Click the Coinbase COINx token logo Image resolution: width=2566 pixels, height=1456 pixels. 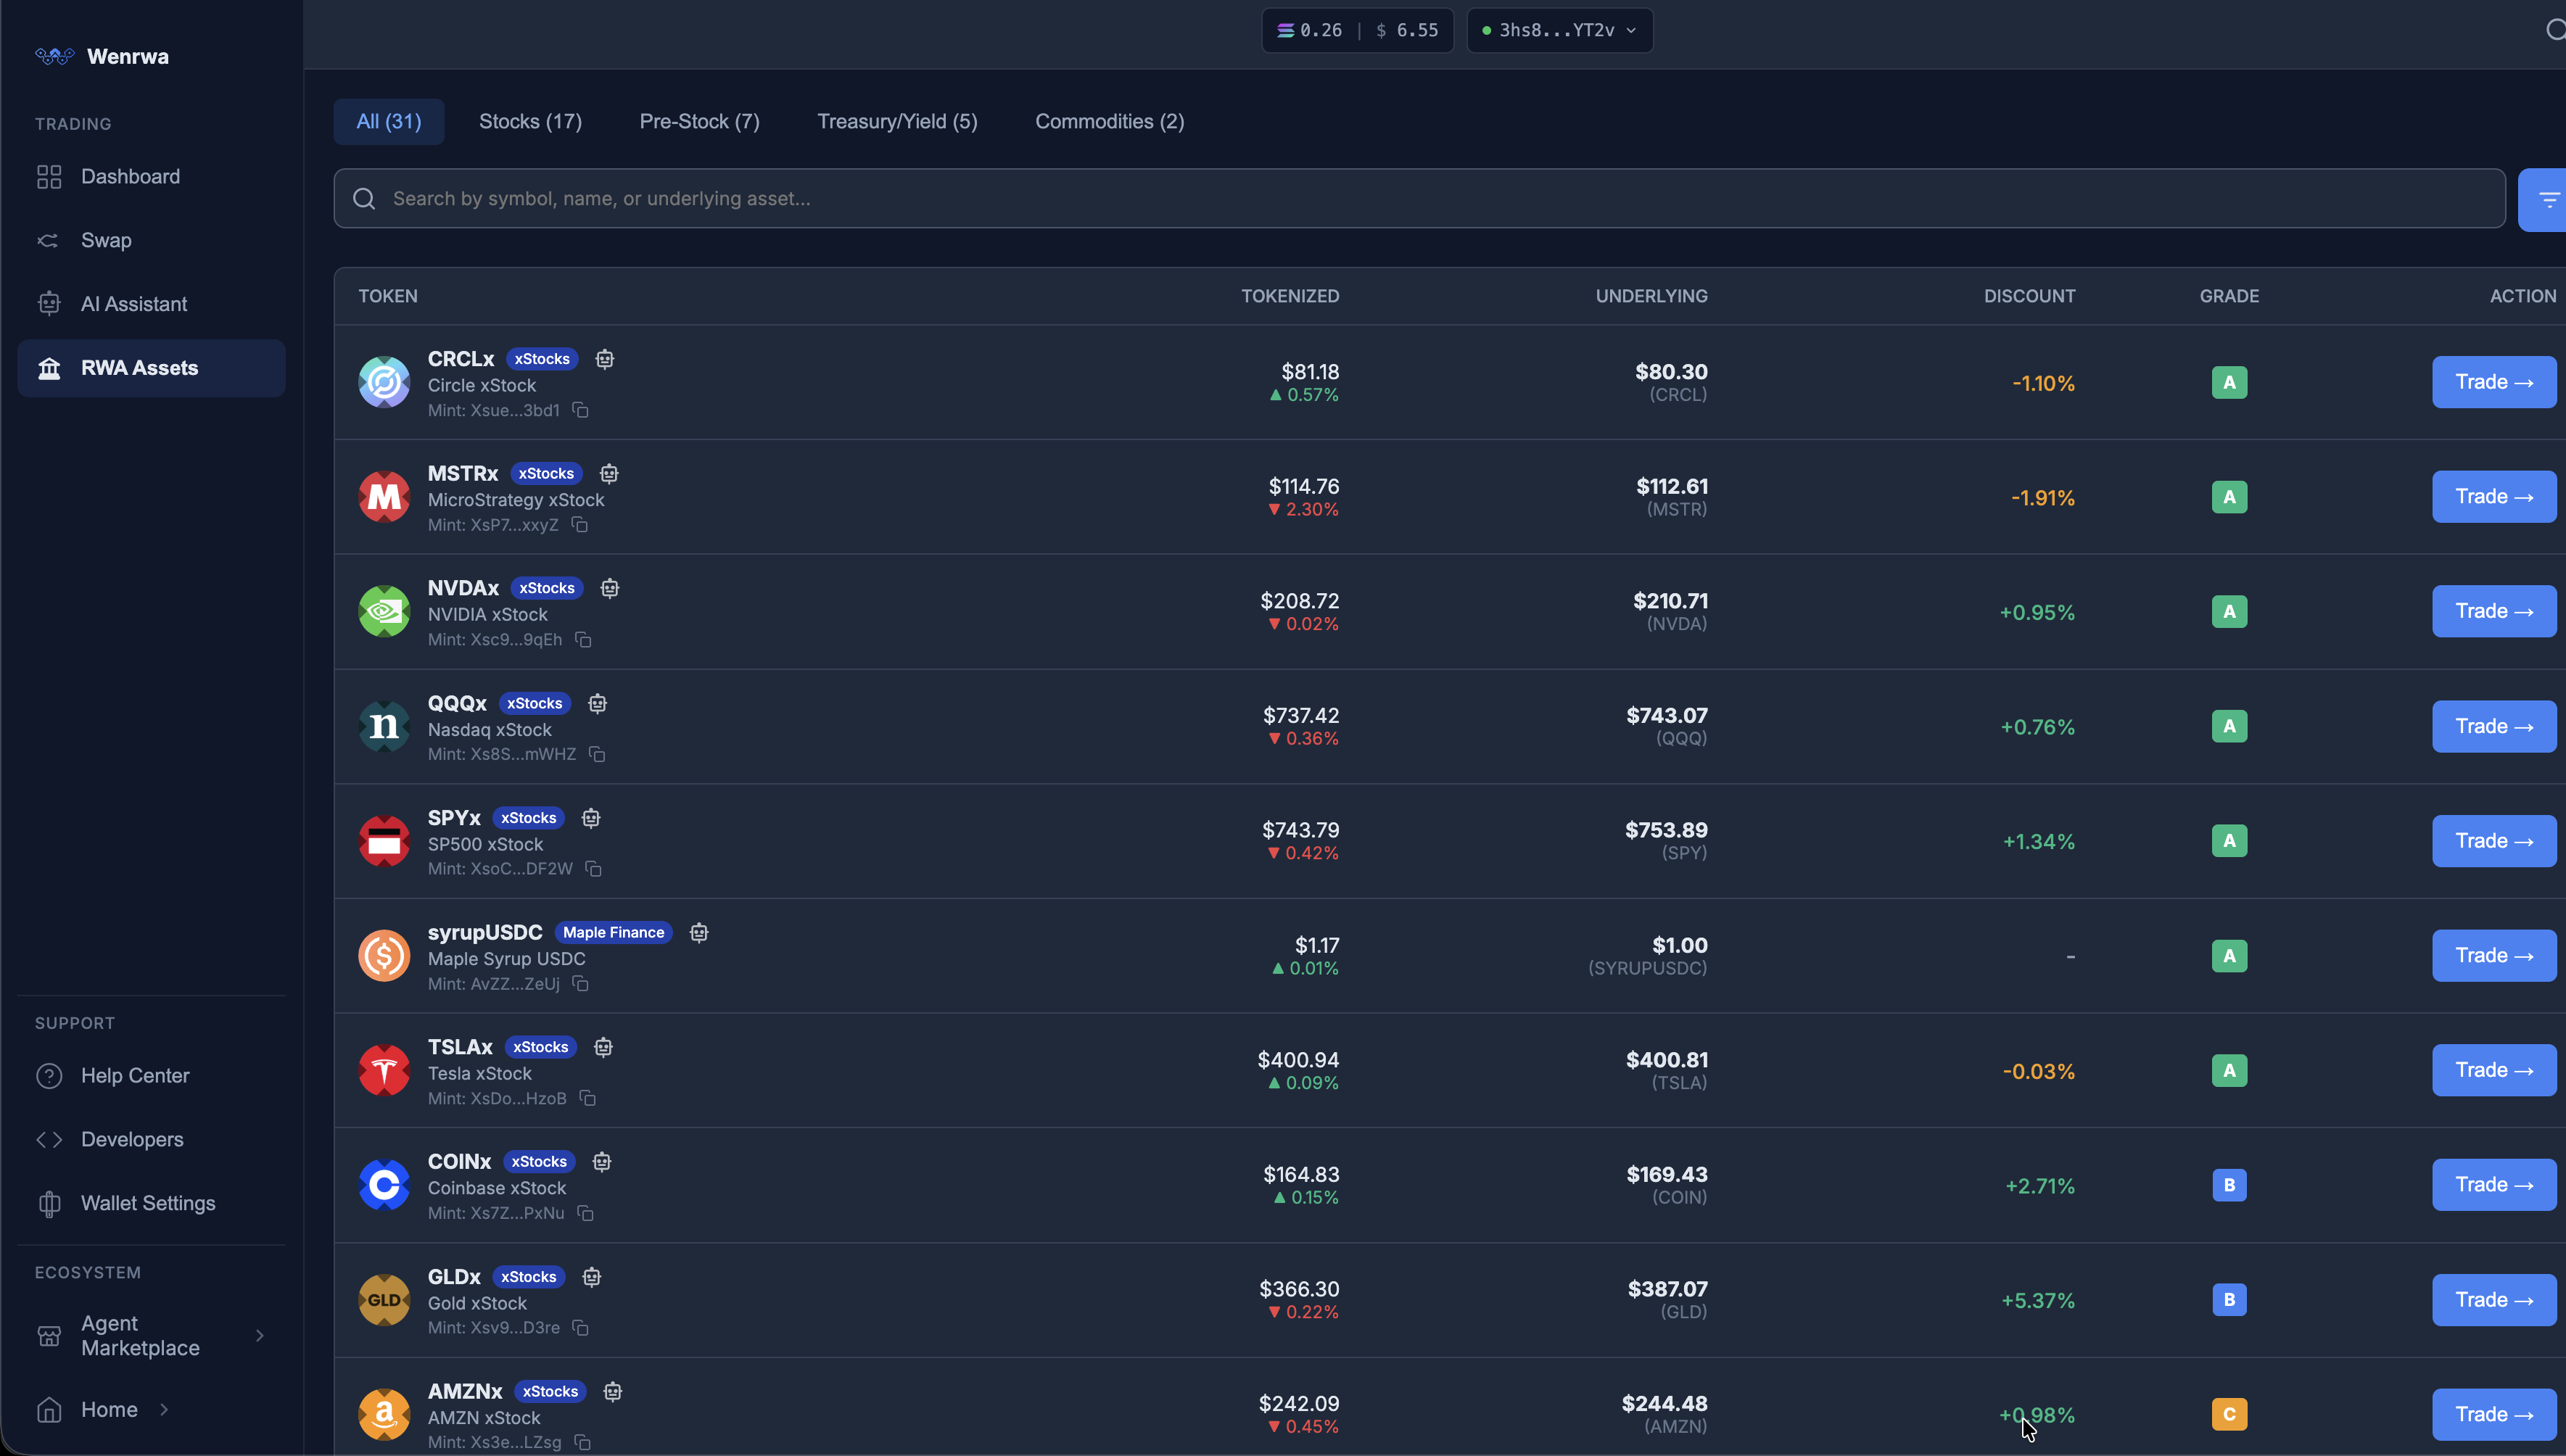pos(384,1185)
